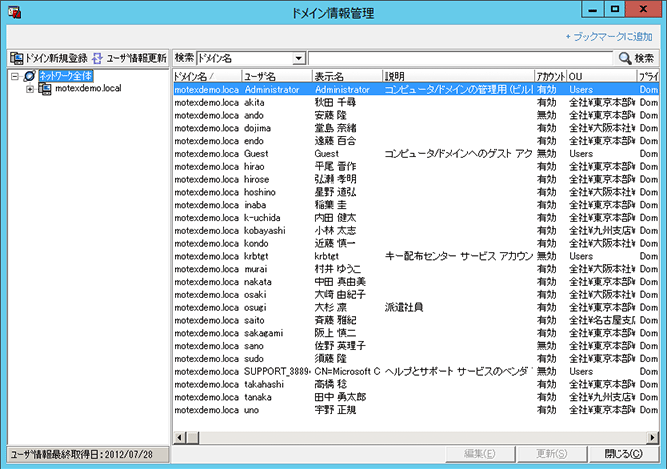Screen dimensions: 667x469
Task: Select the sudo user row
Action: (416, 358)
